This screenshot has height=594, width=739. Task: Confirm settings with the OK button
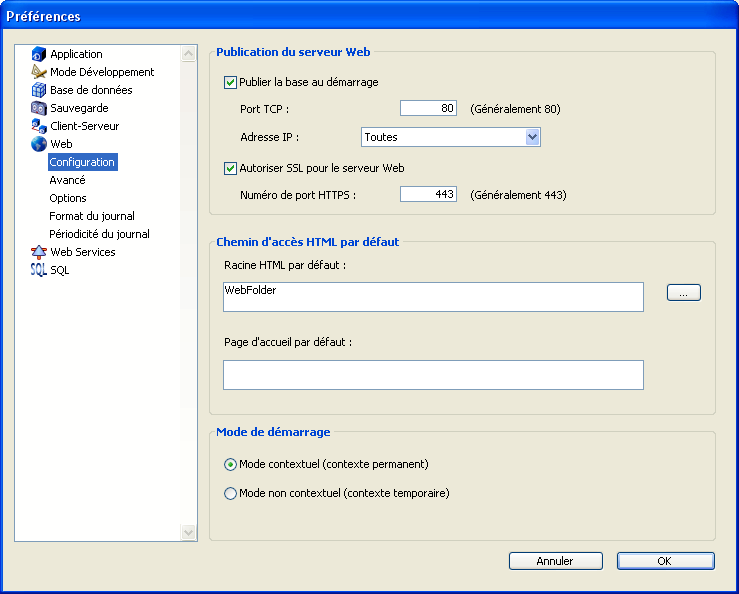point(665,561)
